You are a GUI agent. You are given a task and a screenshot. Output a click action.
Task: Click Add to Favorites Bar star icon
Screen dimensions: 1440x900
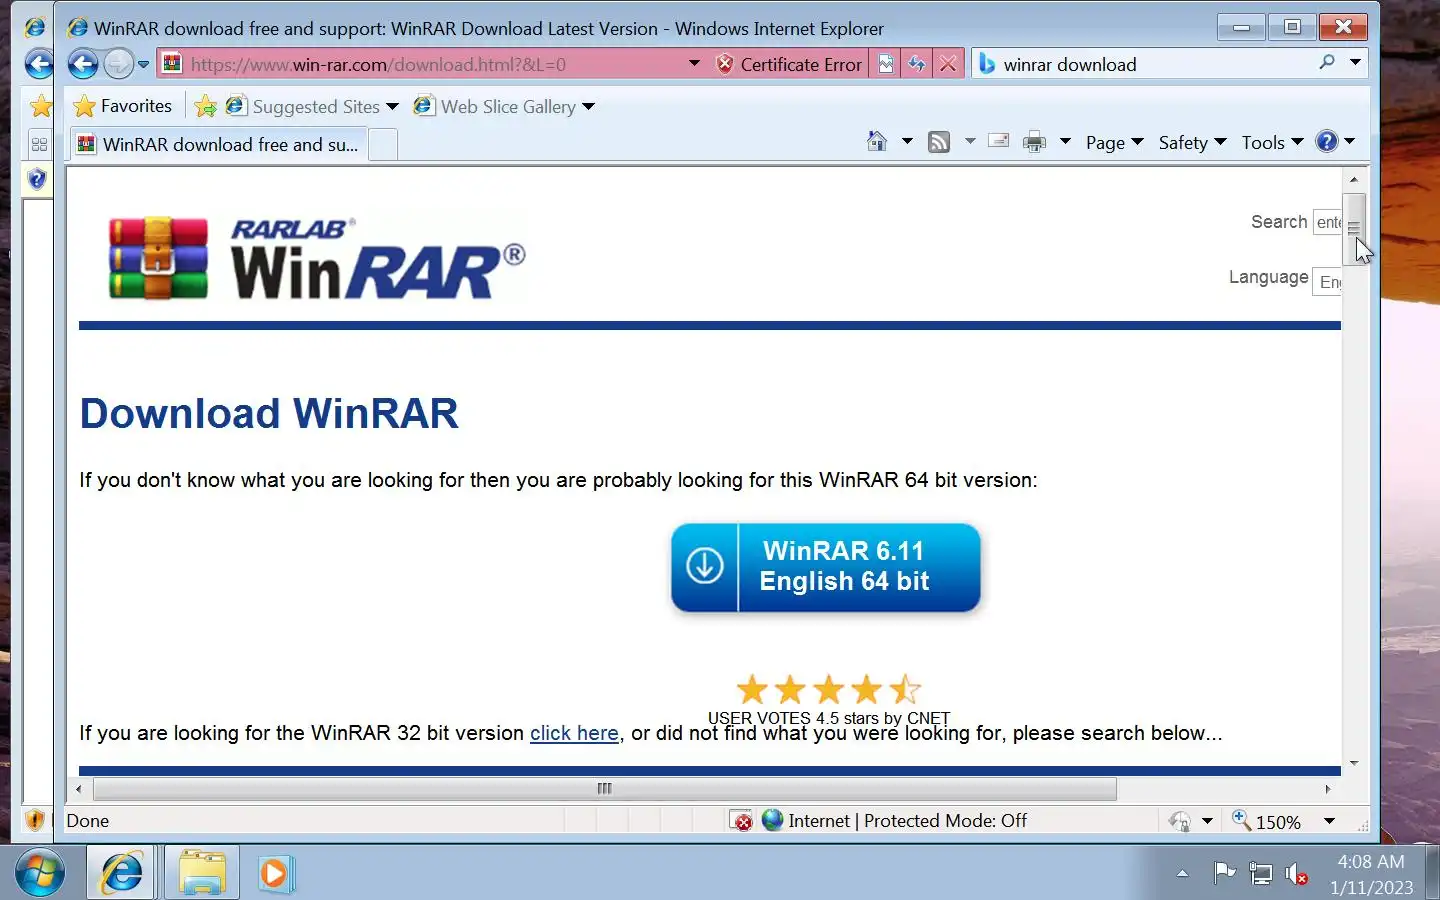pyautogui.click(x=205, y=106)
